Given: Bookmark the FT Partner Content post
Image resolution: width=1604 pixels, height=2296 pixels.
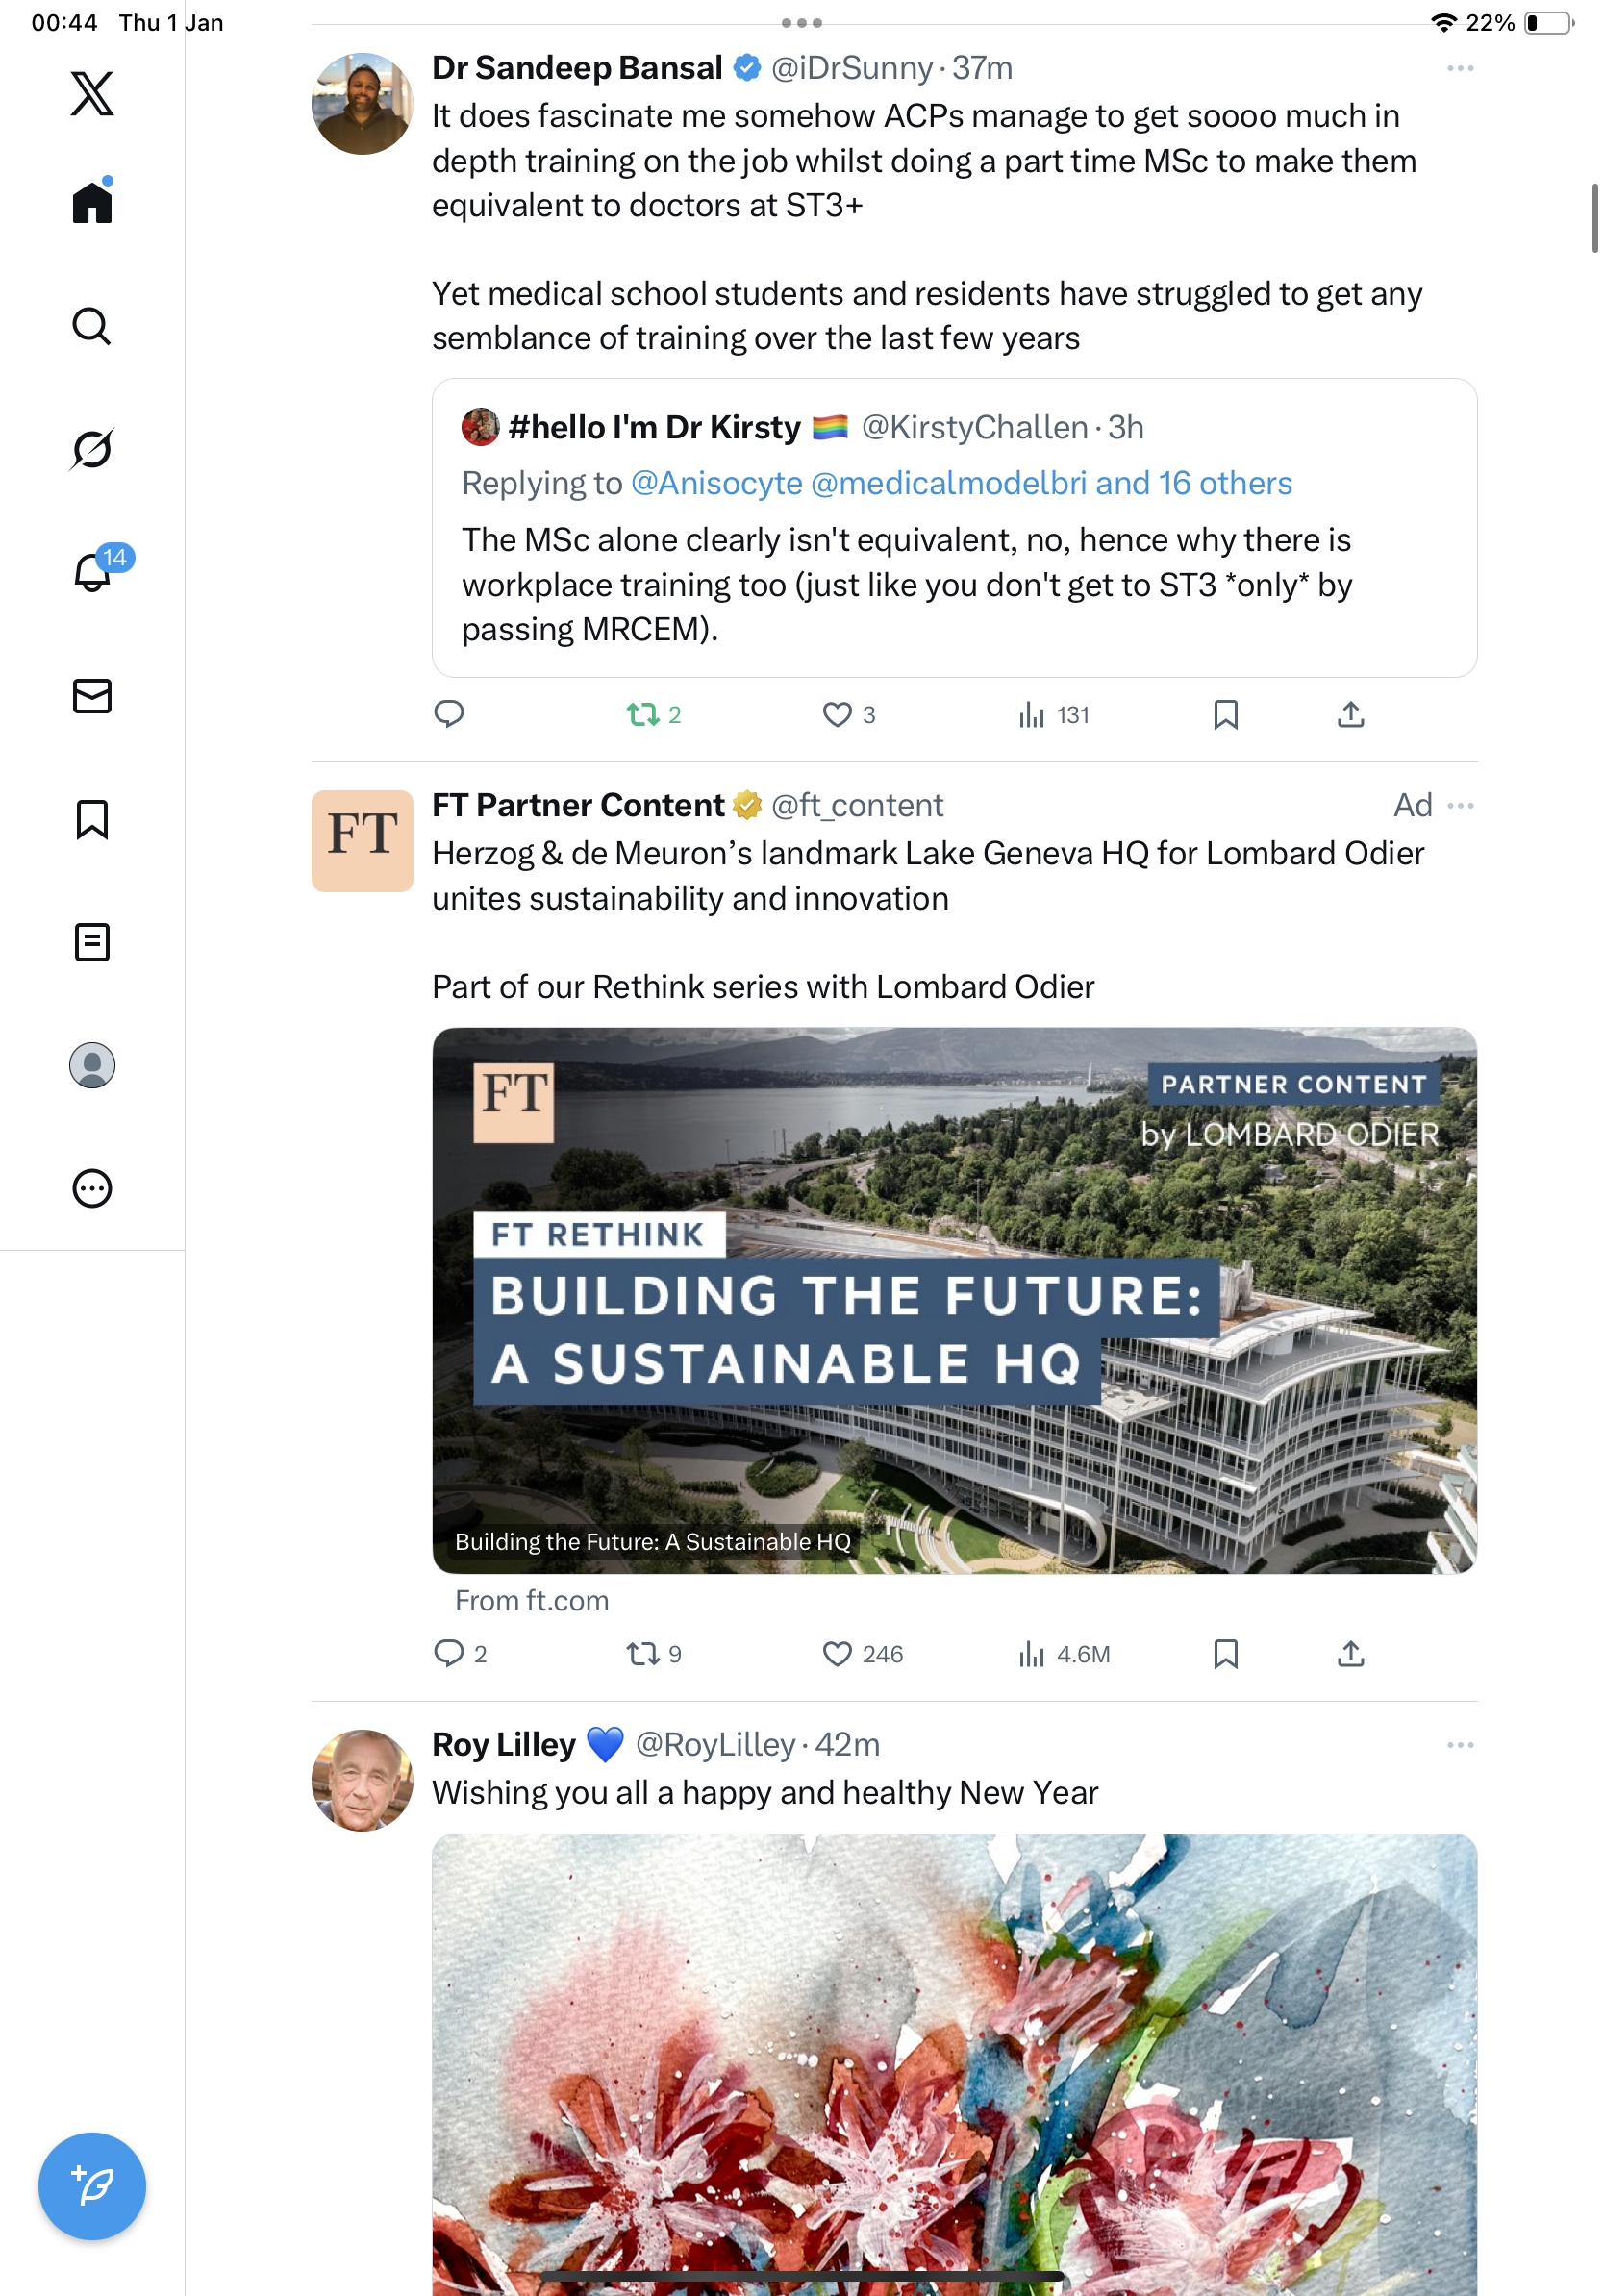Looking at the screenshot, I should tap(1225, 1654).
